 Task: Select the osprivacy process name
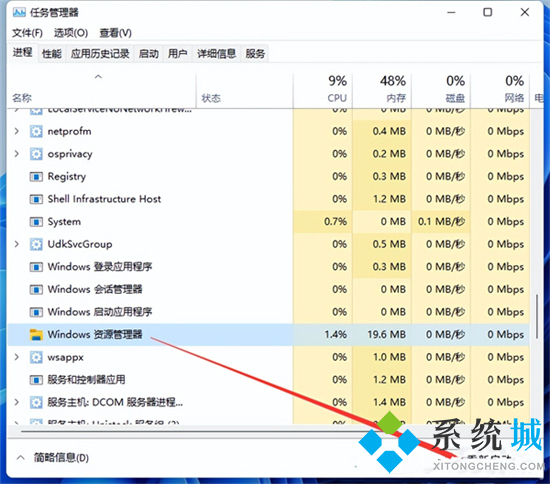[x=70, y=154]
